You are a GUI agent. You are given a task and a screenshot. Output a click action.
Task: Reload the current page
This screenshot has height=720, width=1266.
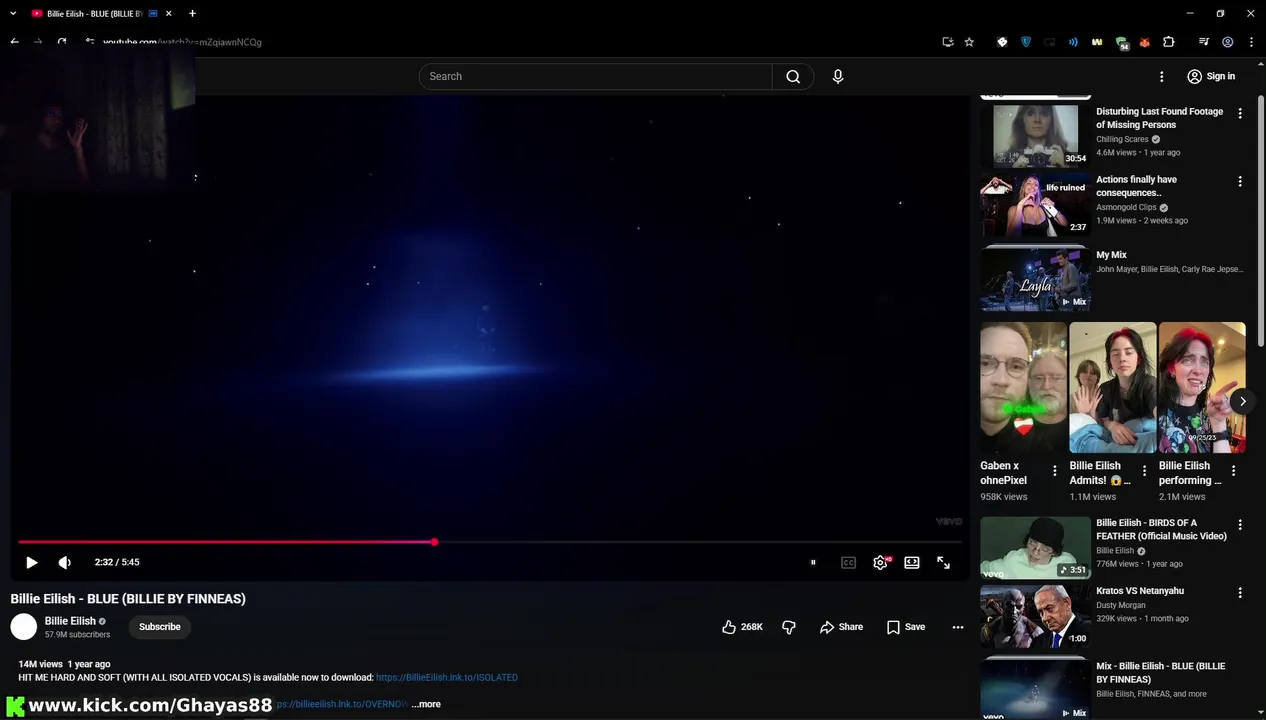tap(62, 42)
